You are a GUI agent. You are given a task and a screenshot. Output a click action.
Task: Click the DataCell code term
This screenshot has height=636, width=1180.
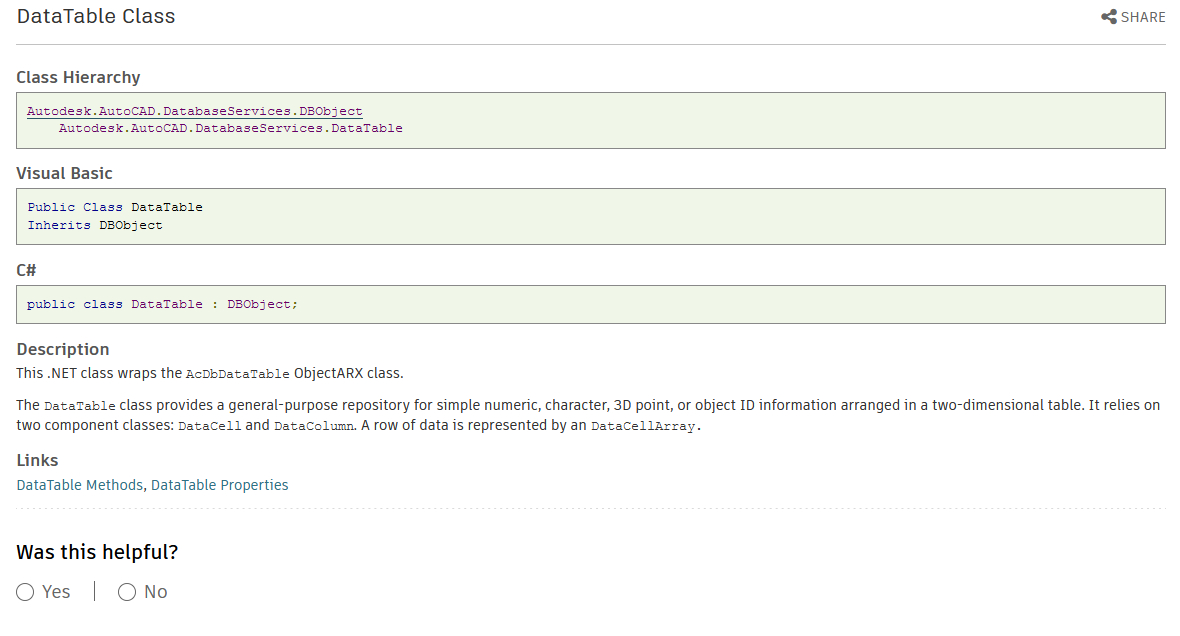[x=210, y=426]
